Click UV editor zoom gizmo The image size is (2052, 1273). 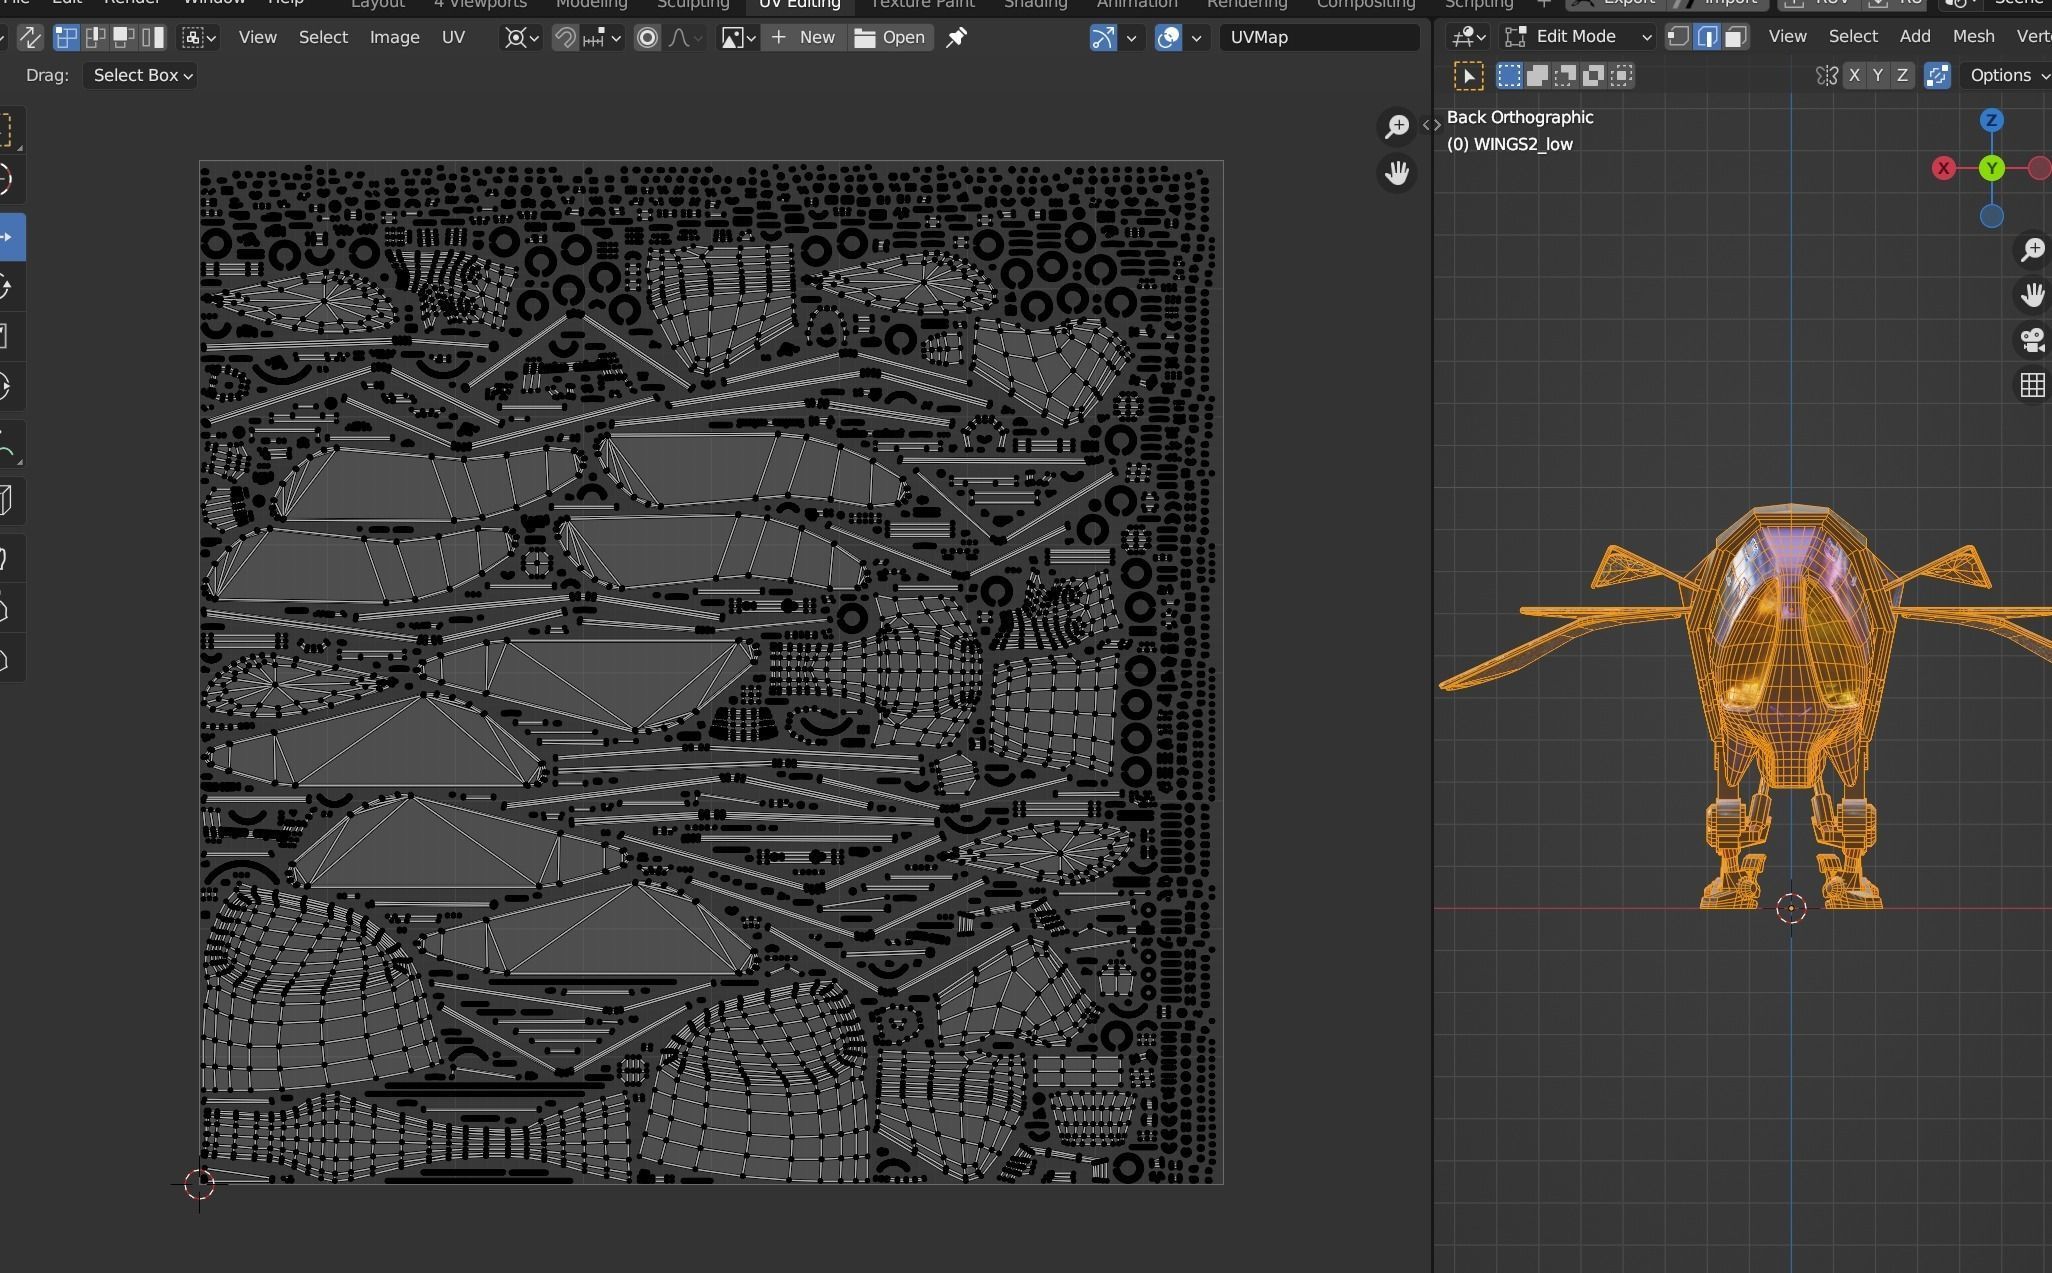(x=1396, y=126)
